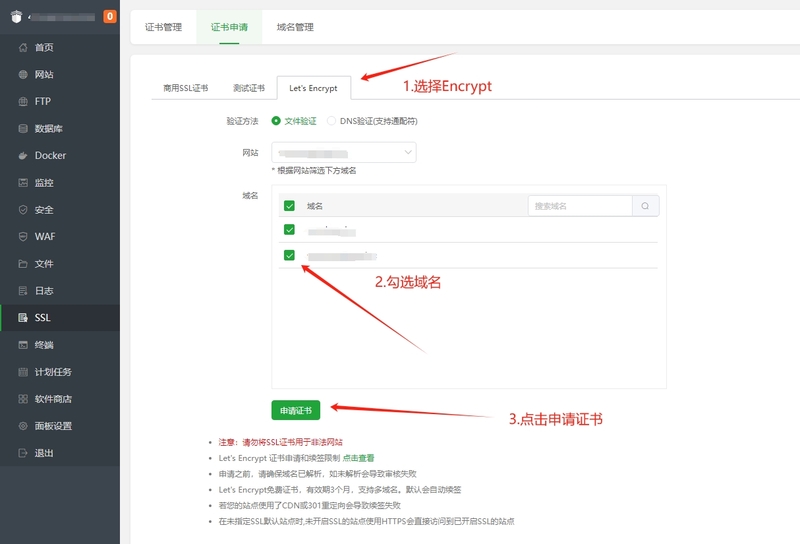
Task: Click the database icon beside 数据库
Action: [23, 129]
